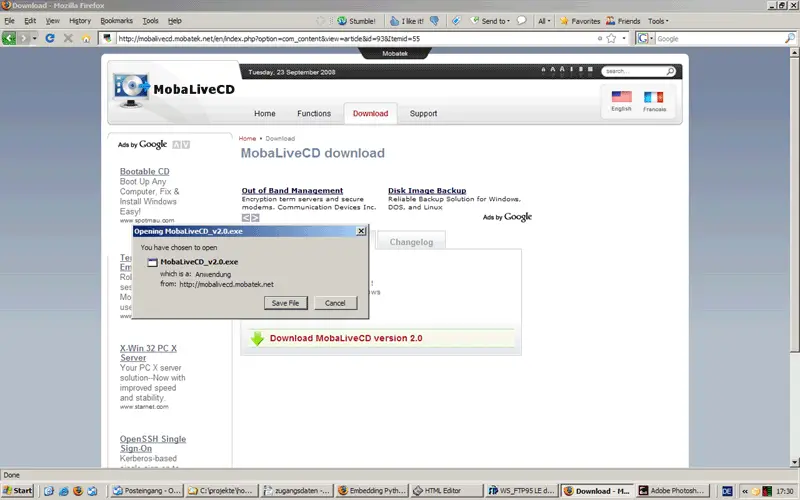The height and width of the screenshot is (500, 800).
Task: Click Download MobaLiveCD version 2.0 link
Action: coord(346,338)
